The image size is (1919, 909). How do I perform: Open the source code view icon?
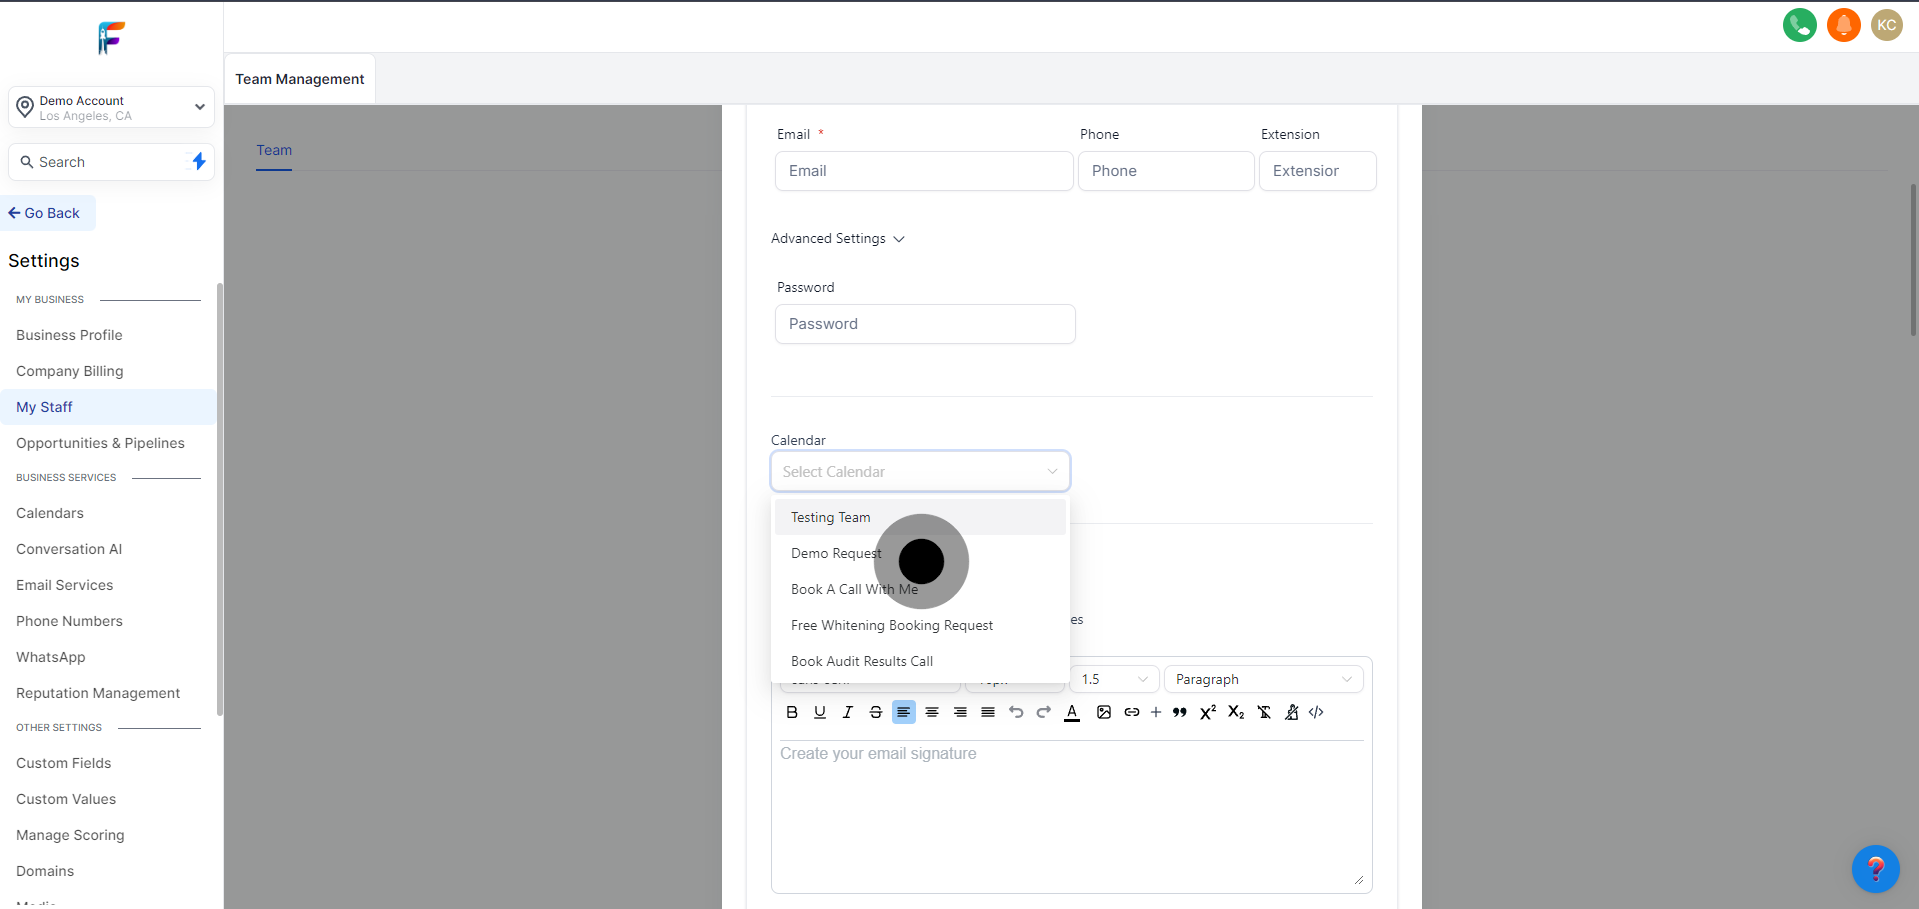click(1316, 712)
